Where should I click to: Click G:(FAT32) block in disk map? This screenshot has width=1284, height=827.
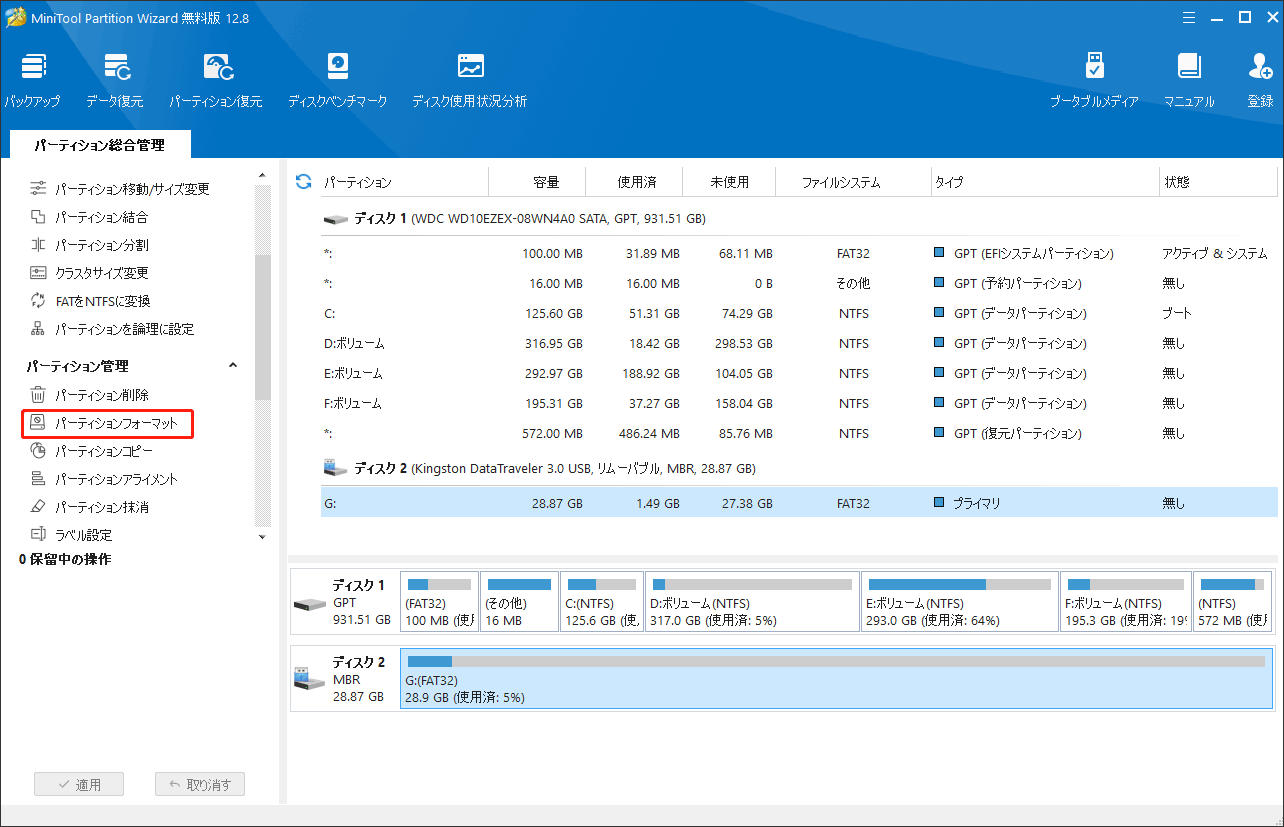click(x=836, y=678)
